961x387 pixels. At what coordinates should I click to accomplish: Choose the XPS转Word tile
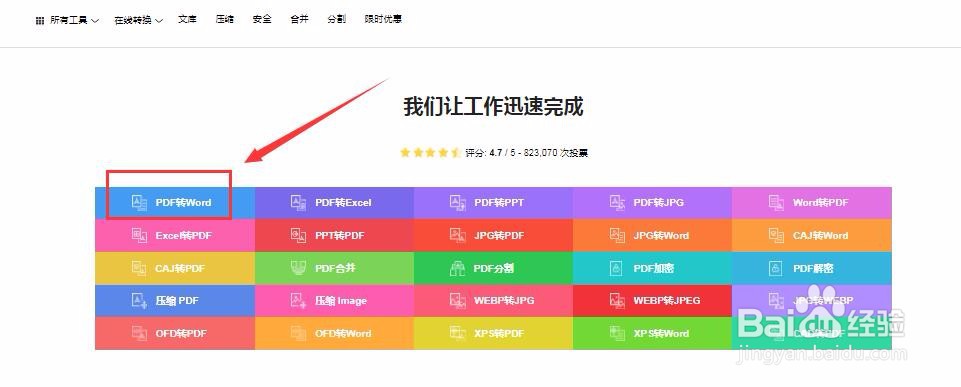[653, 334]
